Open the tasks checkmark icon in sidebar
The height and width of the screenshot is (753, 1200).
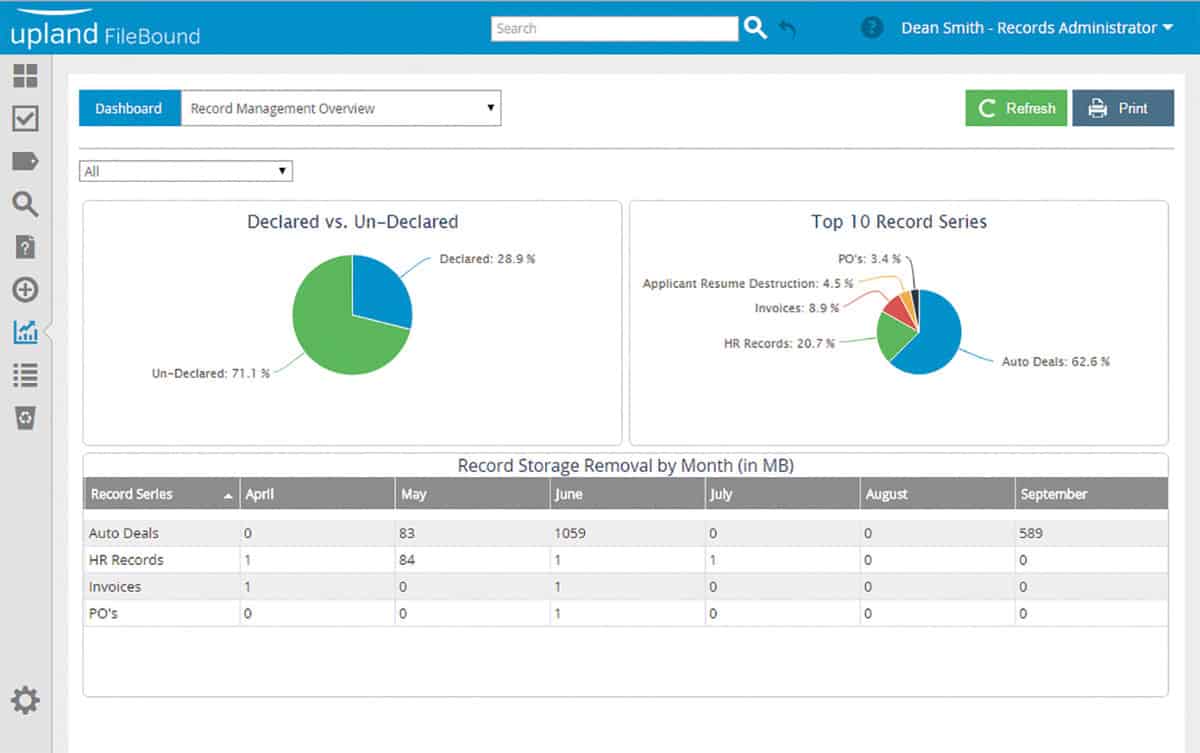25,119
